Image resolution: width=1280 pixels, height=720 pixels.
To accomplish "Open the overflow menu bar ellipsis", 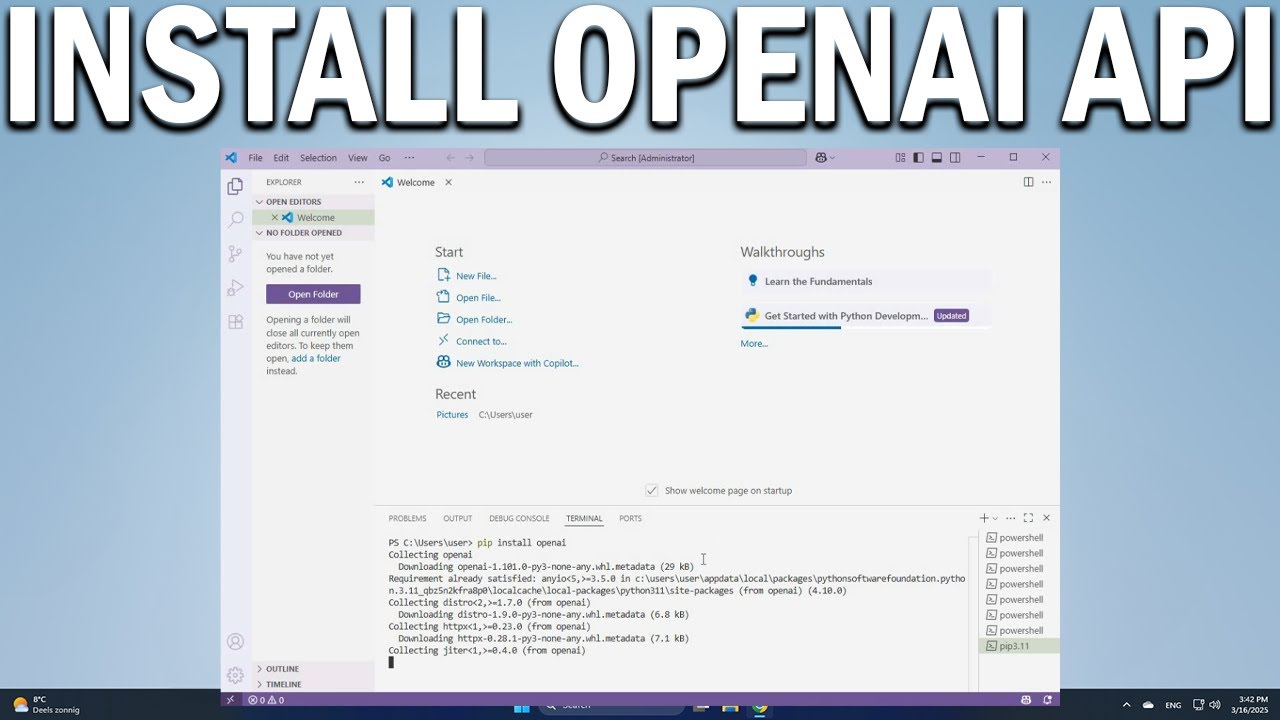I will click(409, 158).
